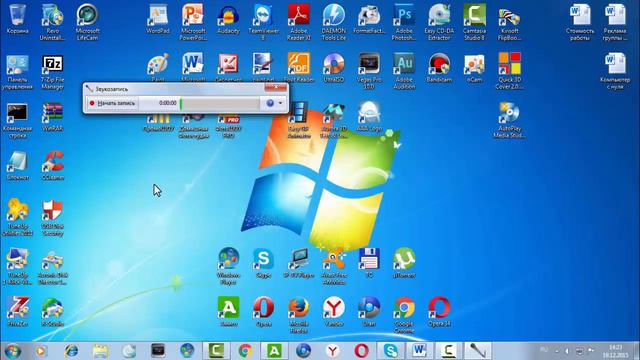Image resolution: width=640 pixels, height=360 pixels.
Task: Launch Camtasia Studio 8 desktop icon
Action: tap(474, 22)
